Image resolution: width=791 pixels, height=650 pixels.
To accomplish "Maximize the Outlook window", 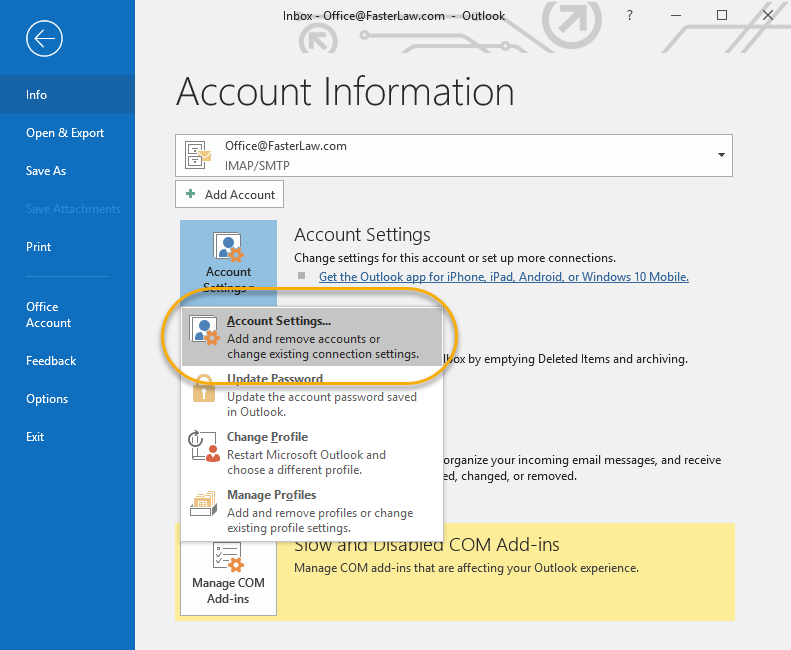I will pos(722,15).
